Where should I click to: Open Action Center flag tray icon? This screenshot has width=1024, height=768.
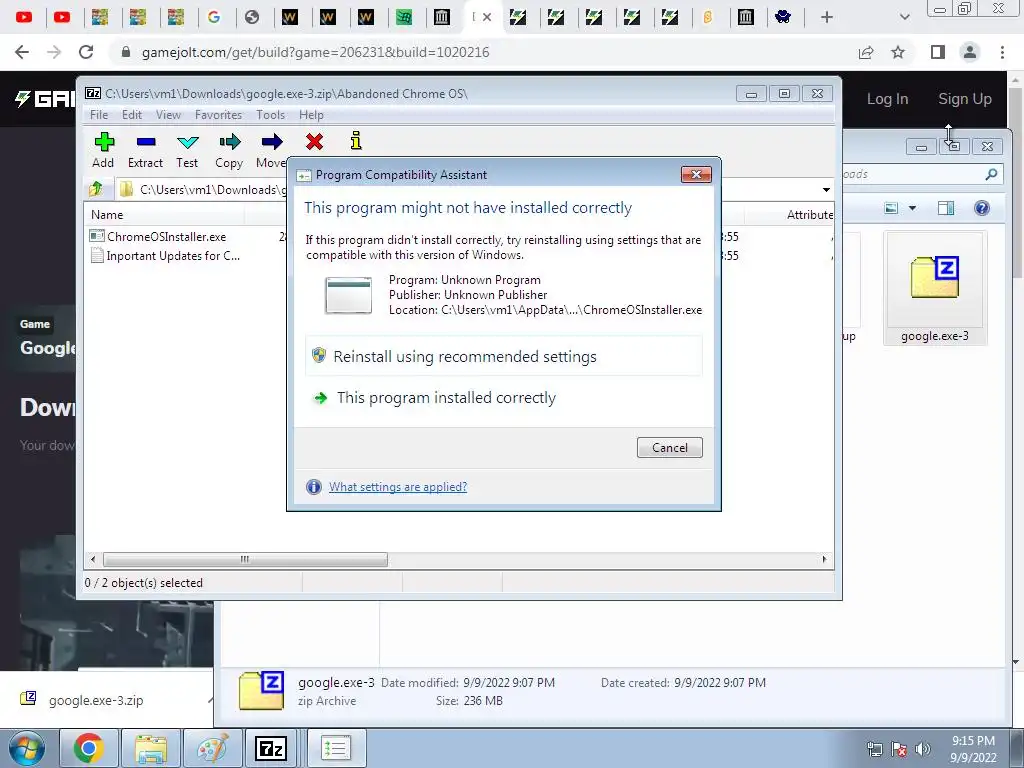tap(899, 749)
